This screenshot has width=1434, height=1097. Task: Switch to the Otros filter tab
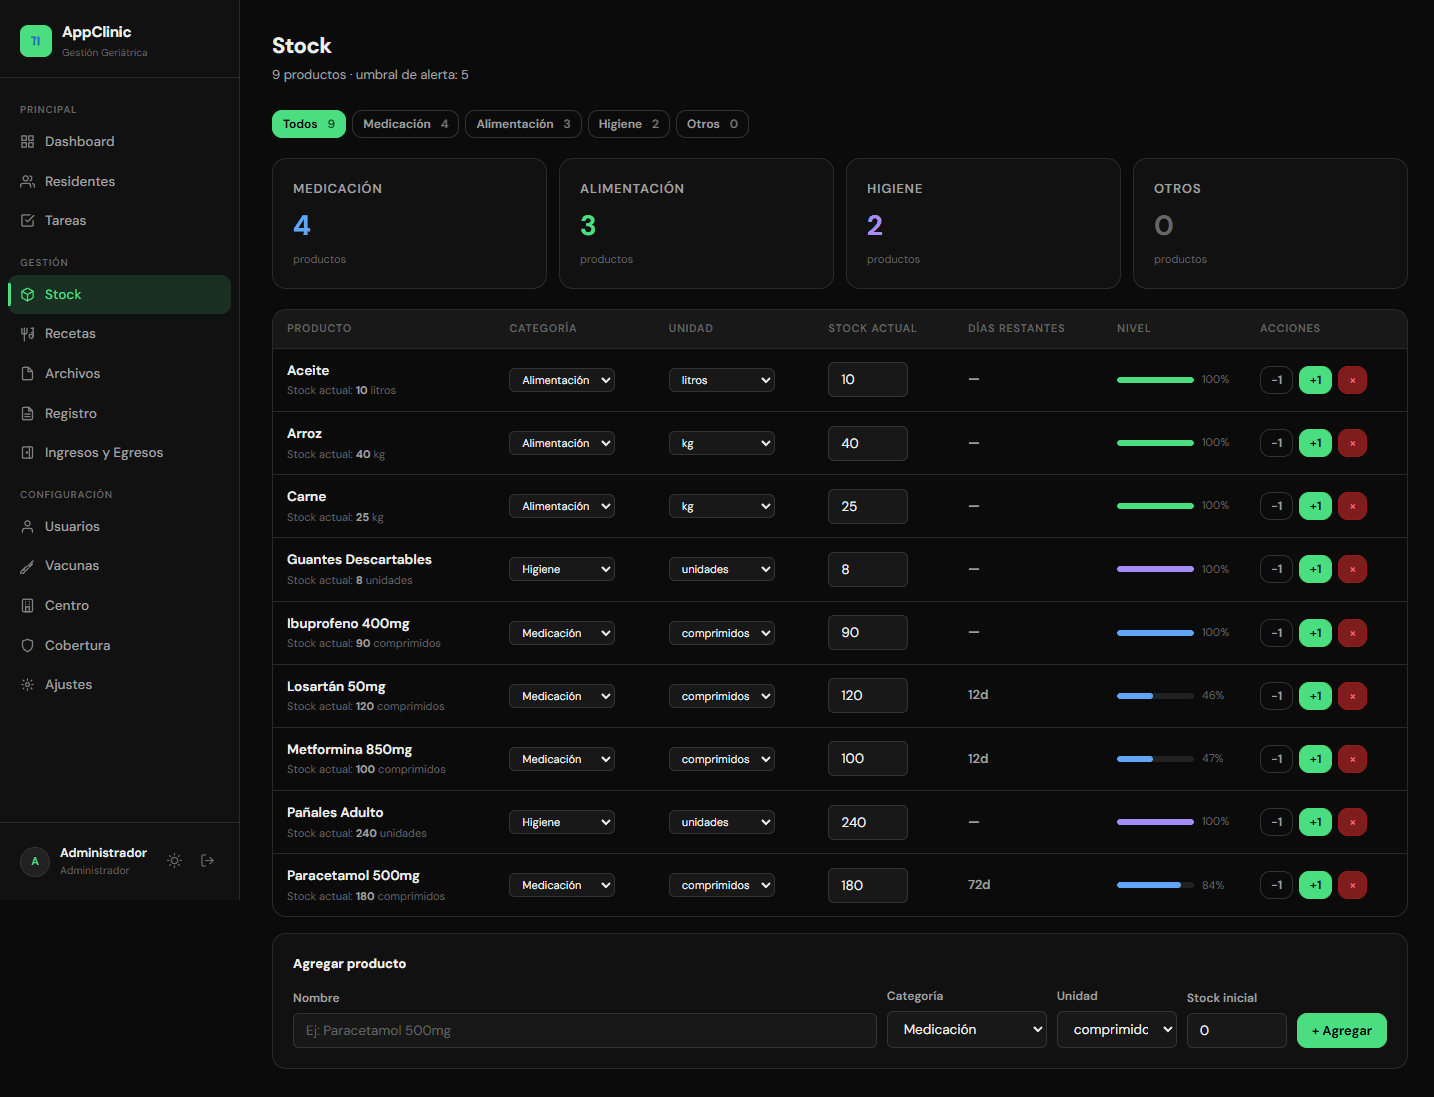712,124
